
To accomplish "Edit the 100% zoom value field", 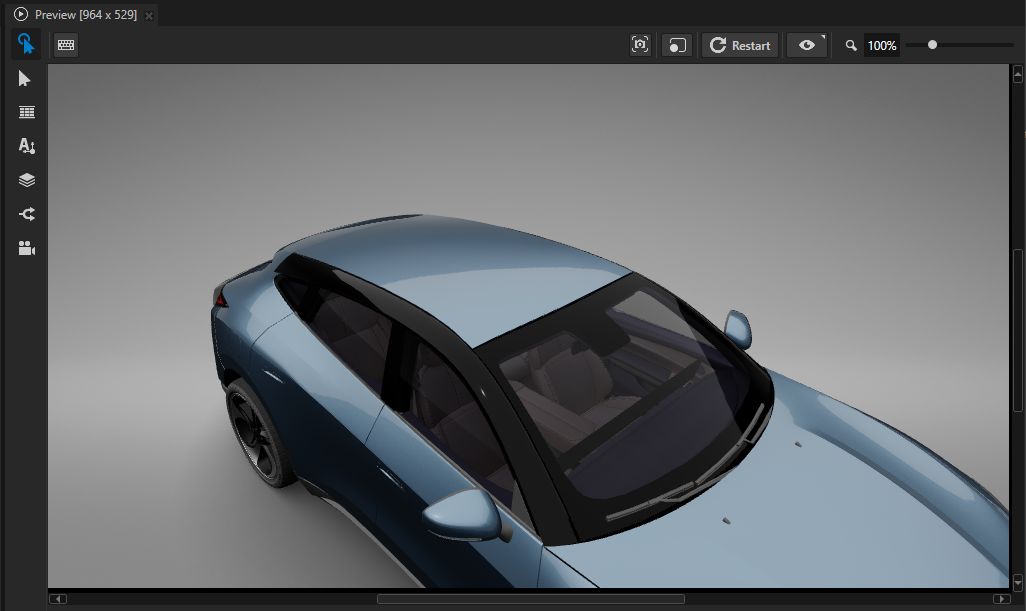I will point(881,45).
